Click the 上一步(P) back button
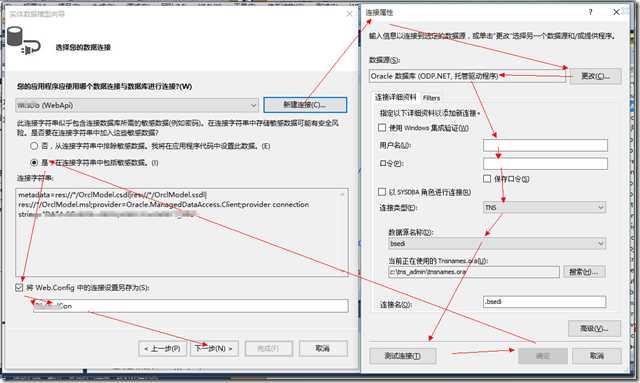Image resolution: width=640 pixels, height=383 pixels. pos(162,348)
